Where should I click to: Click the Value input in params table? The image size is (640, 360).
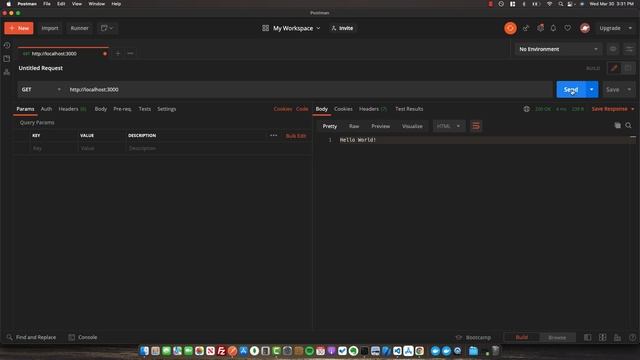tap(102, 148)
